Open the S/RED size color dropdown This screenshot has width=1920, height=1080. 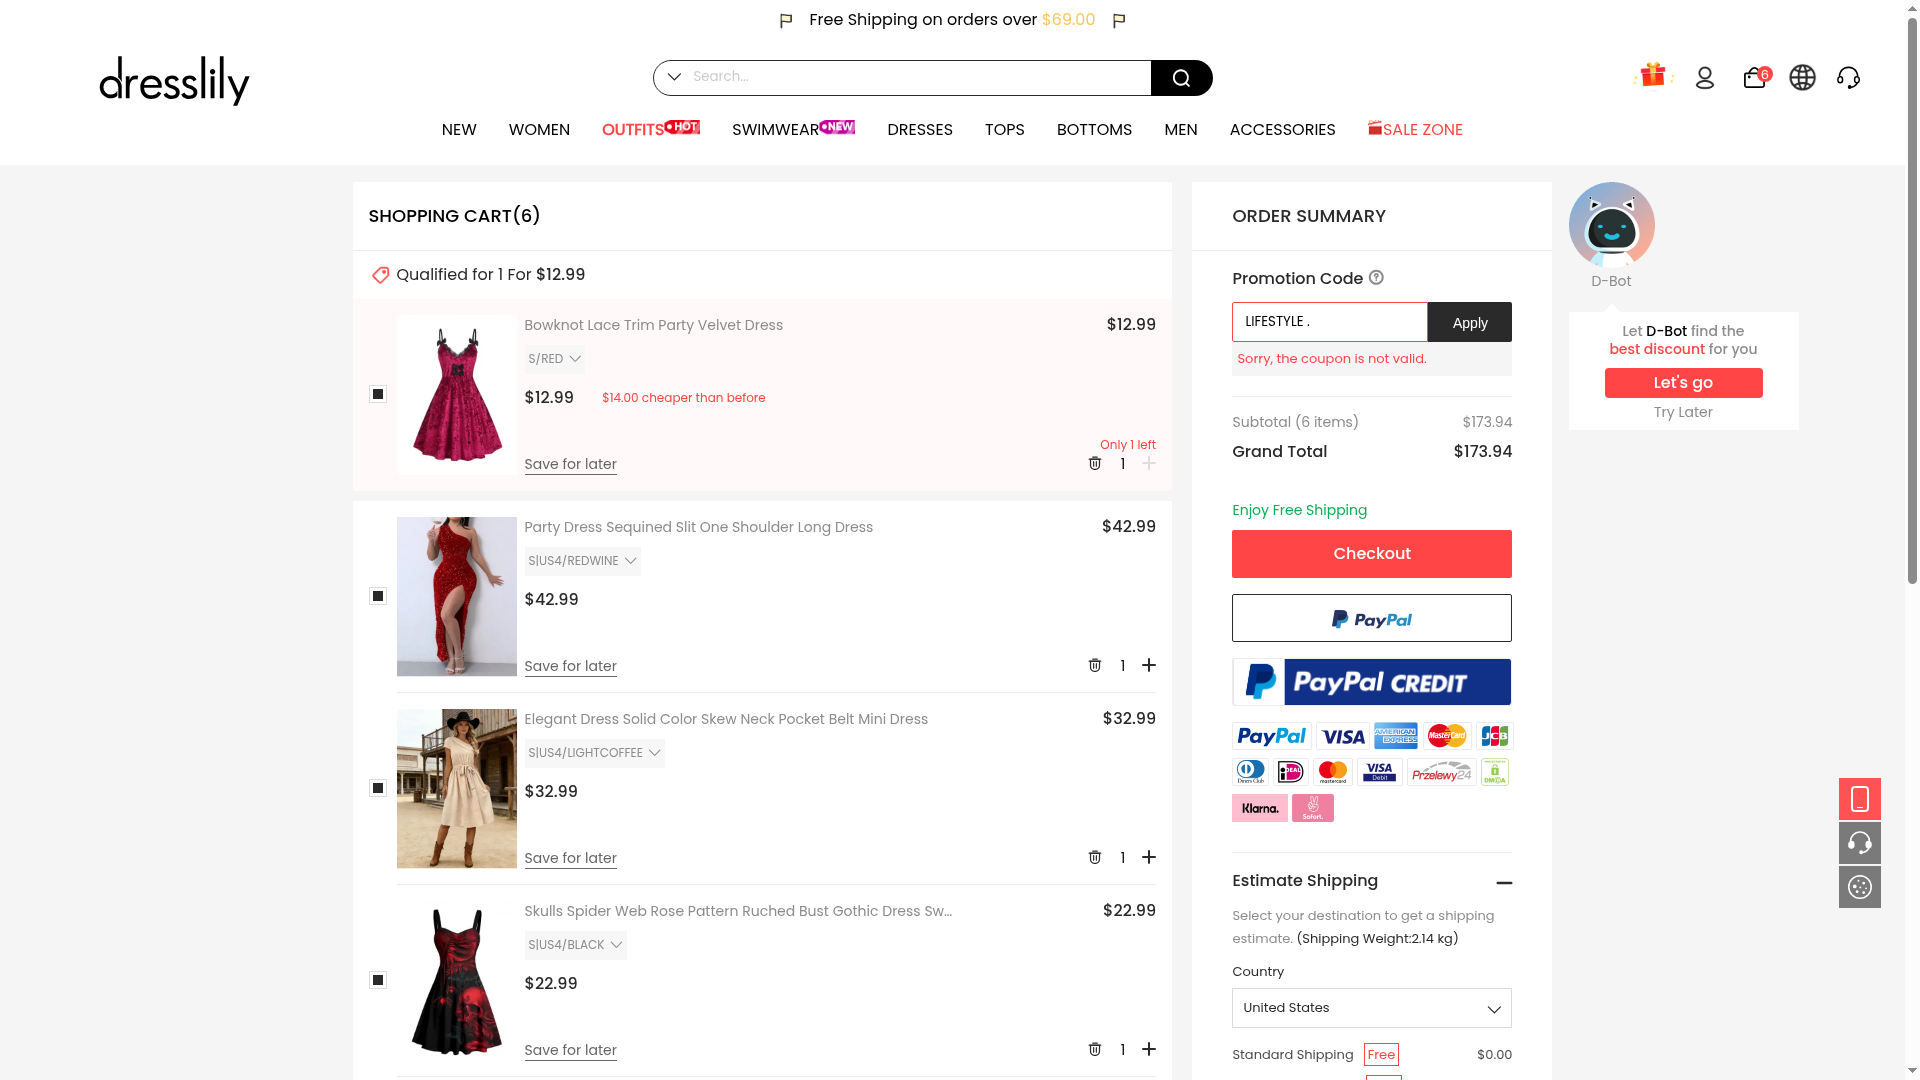click(x=555, y=359)
